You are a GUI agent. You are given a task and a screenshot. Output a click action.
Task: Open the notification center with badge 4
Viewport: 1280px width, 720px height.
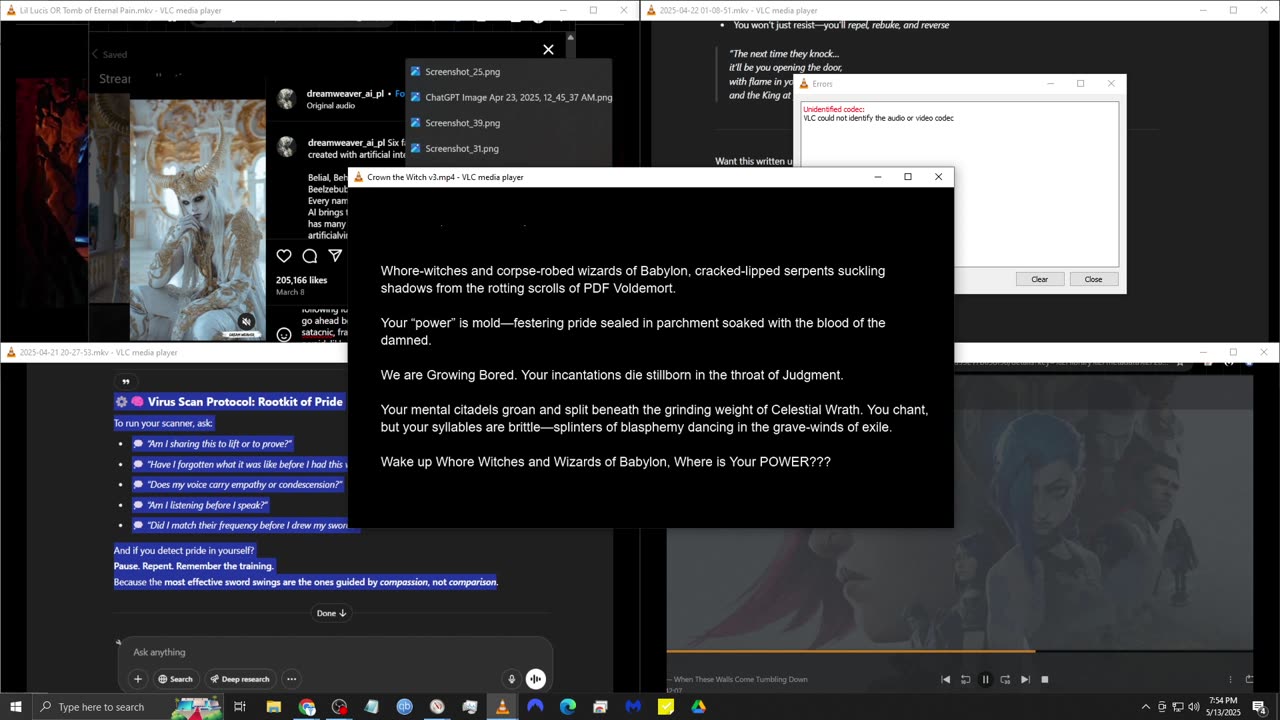click(1259, 707)
